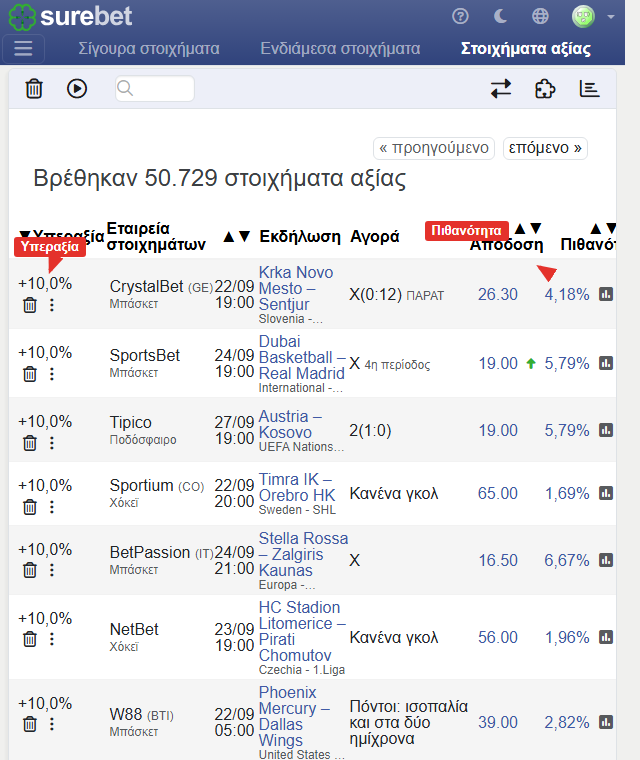The image size is (640, 760).
Task: Delete the BetPassion row trash icon
Action: click(x=30, y=570)
